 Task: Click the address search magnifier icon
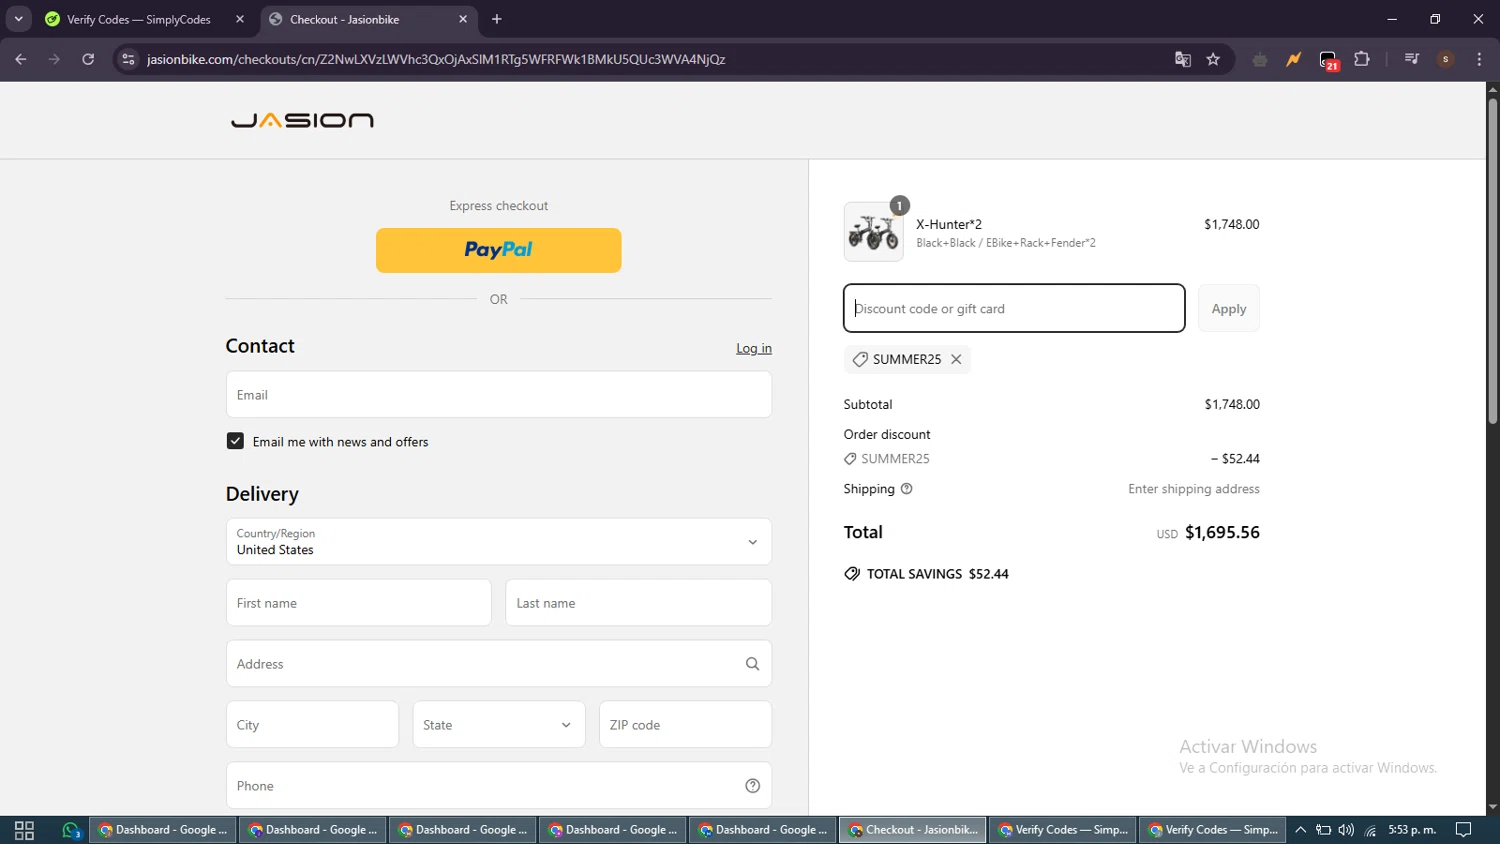753,664
